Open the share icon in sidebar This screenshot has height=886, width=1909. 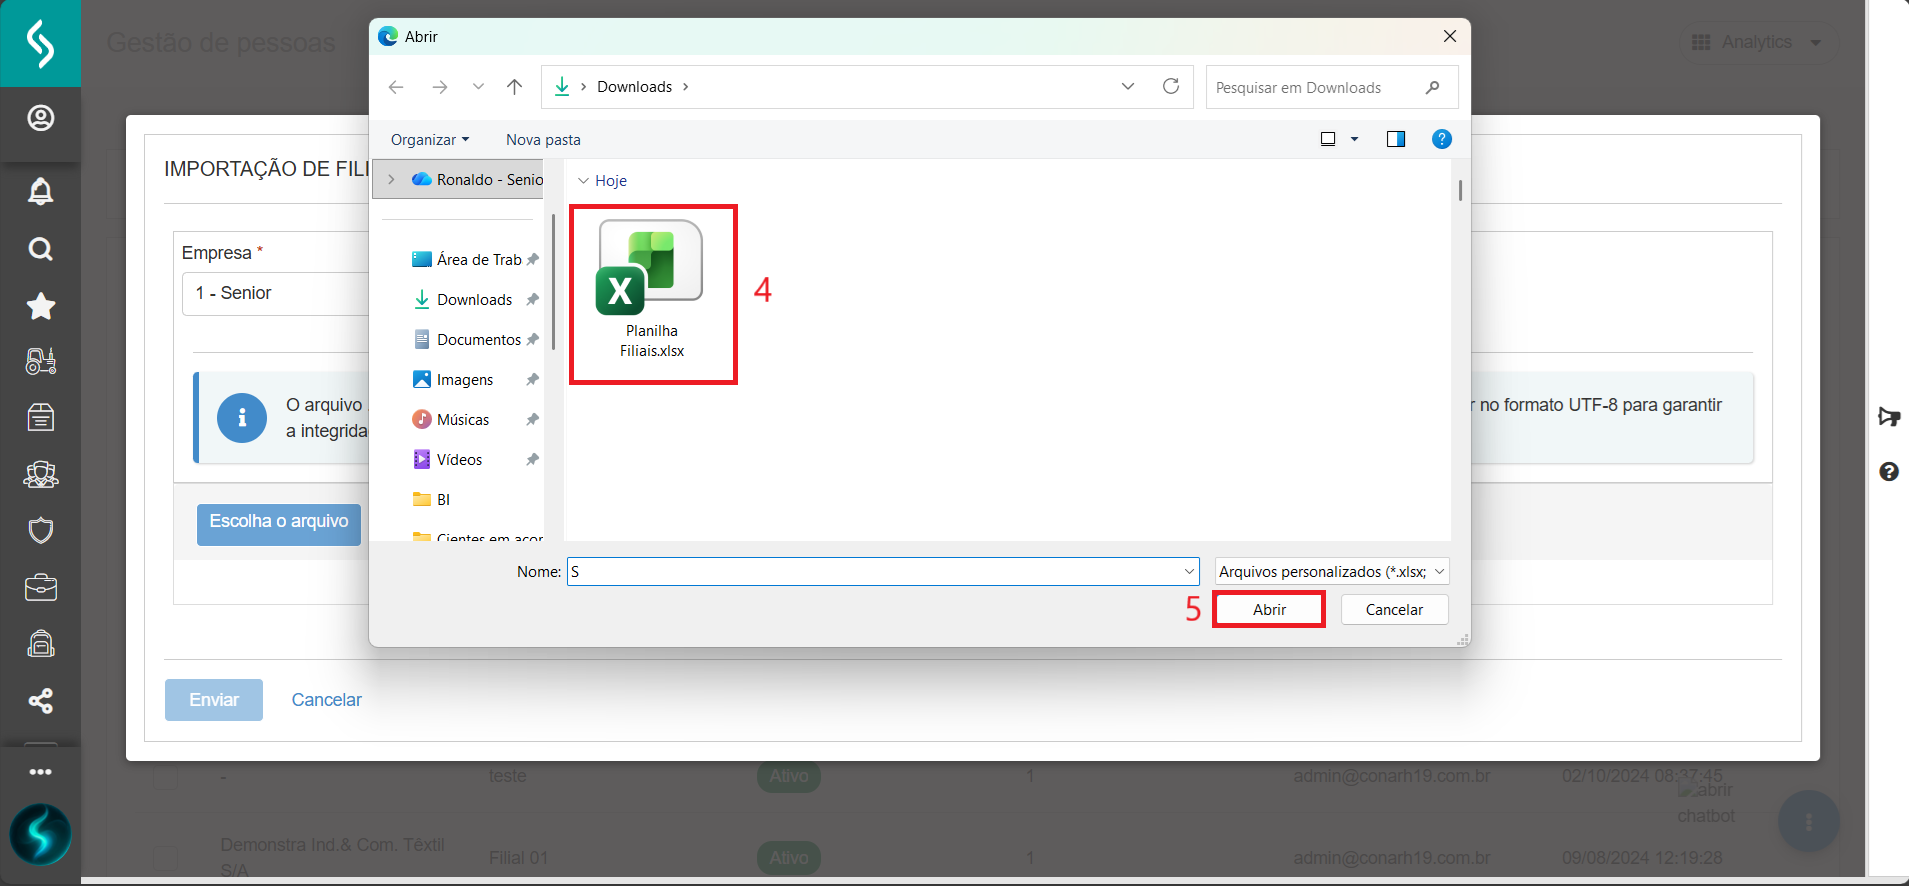(40, 701)
